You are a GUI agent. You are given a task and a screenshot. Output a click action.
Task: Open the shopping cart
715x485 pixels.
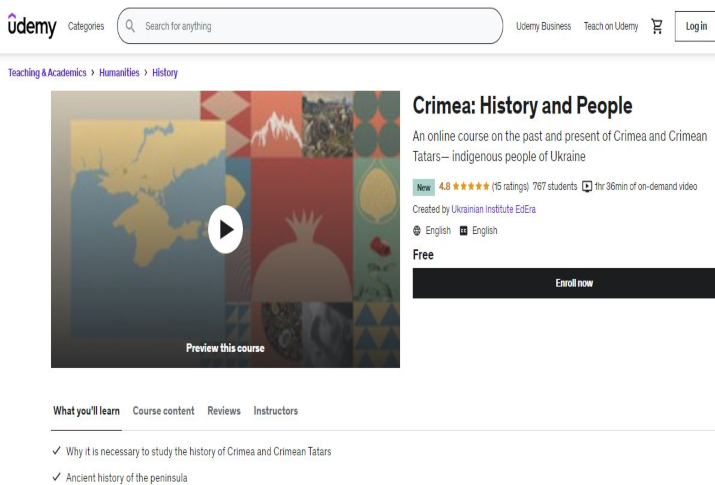point(657,26)
